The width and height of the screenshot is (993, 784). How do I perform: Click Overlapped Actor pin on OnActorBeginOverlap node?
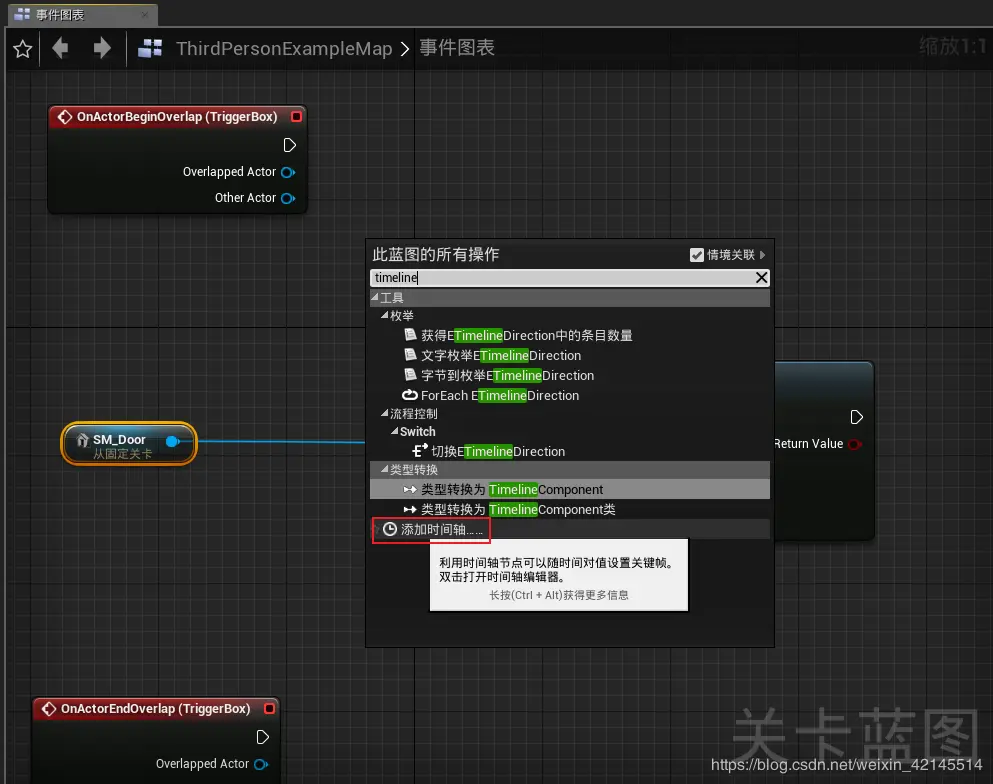288,172
